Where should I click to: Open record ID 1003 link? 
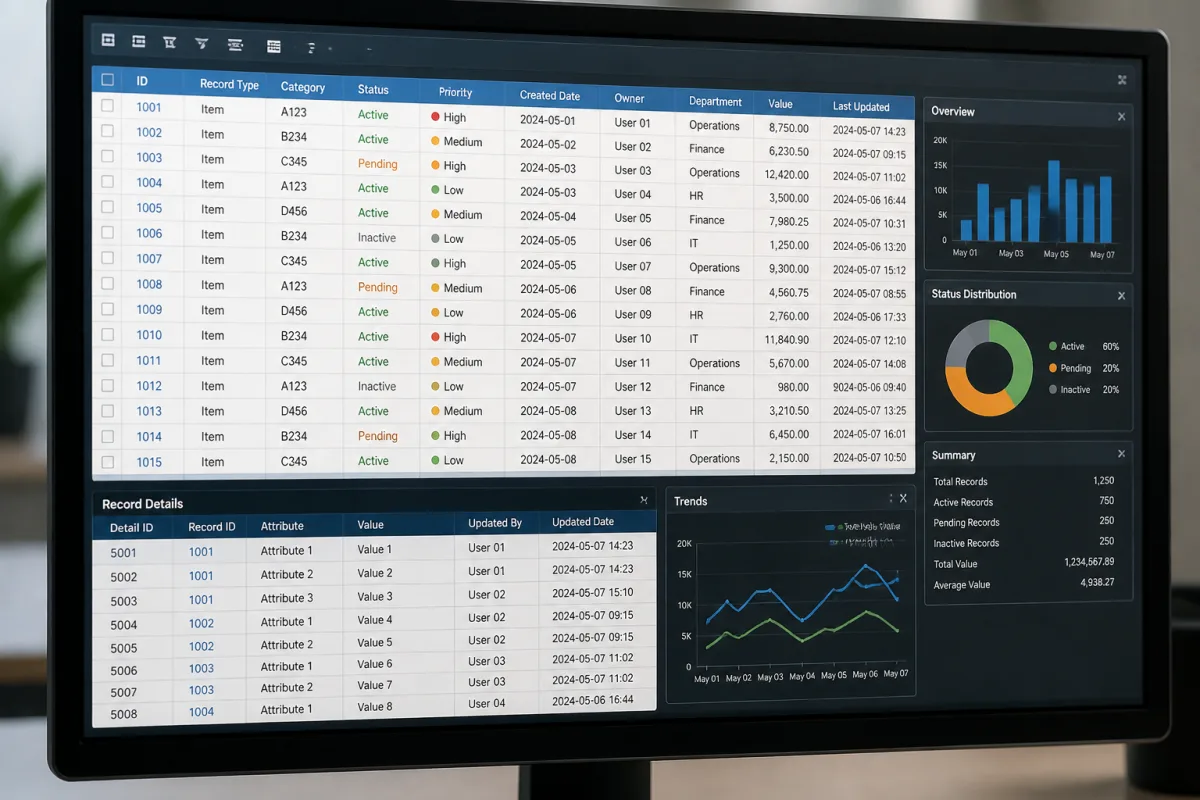pos(149,158)
